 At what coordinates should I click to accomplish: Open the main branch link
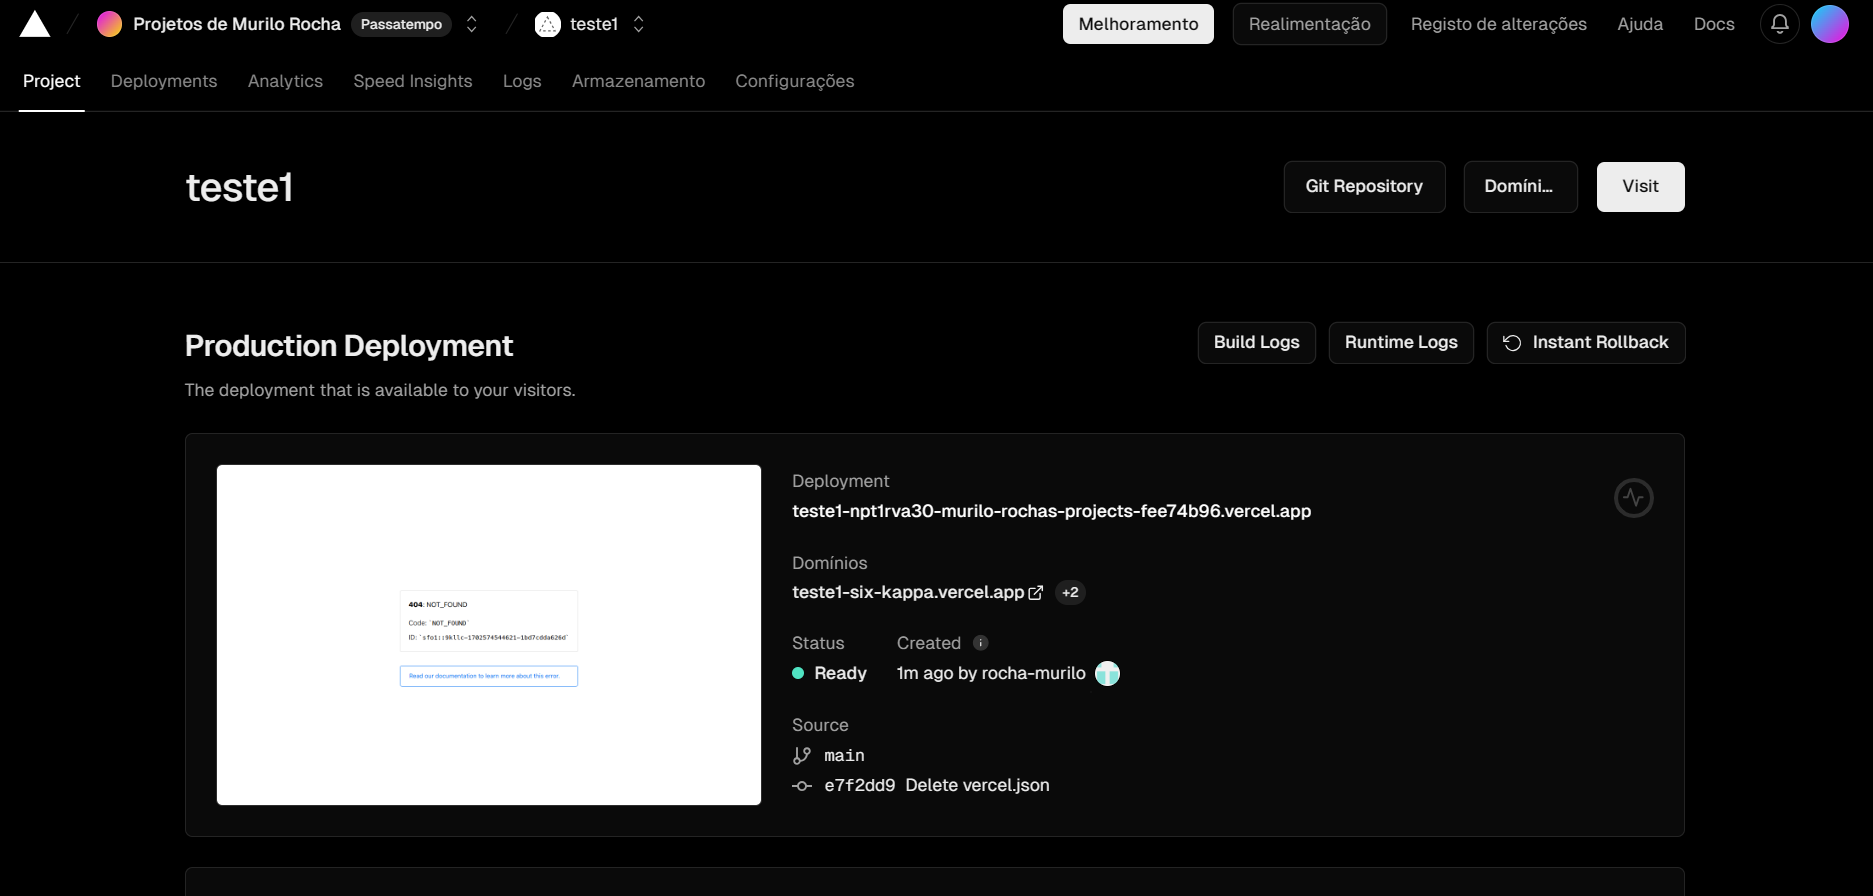(844, 756)
